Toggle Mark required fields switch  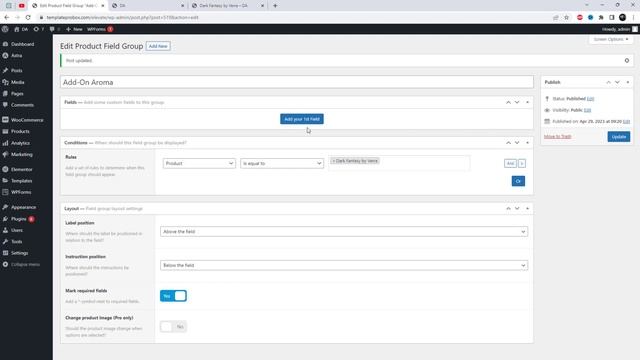(173, 296)
